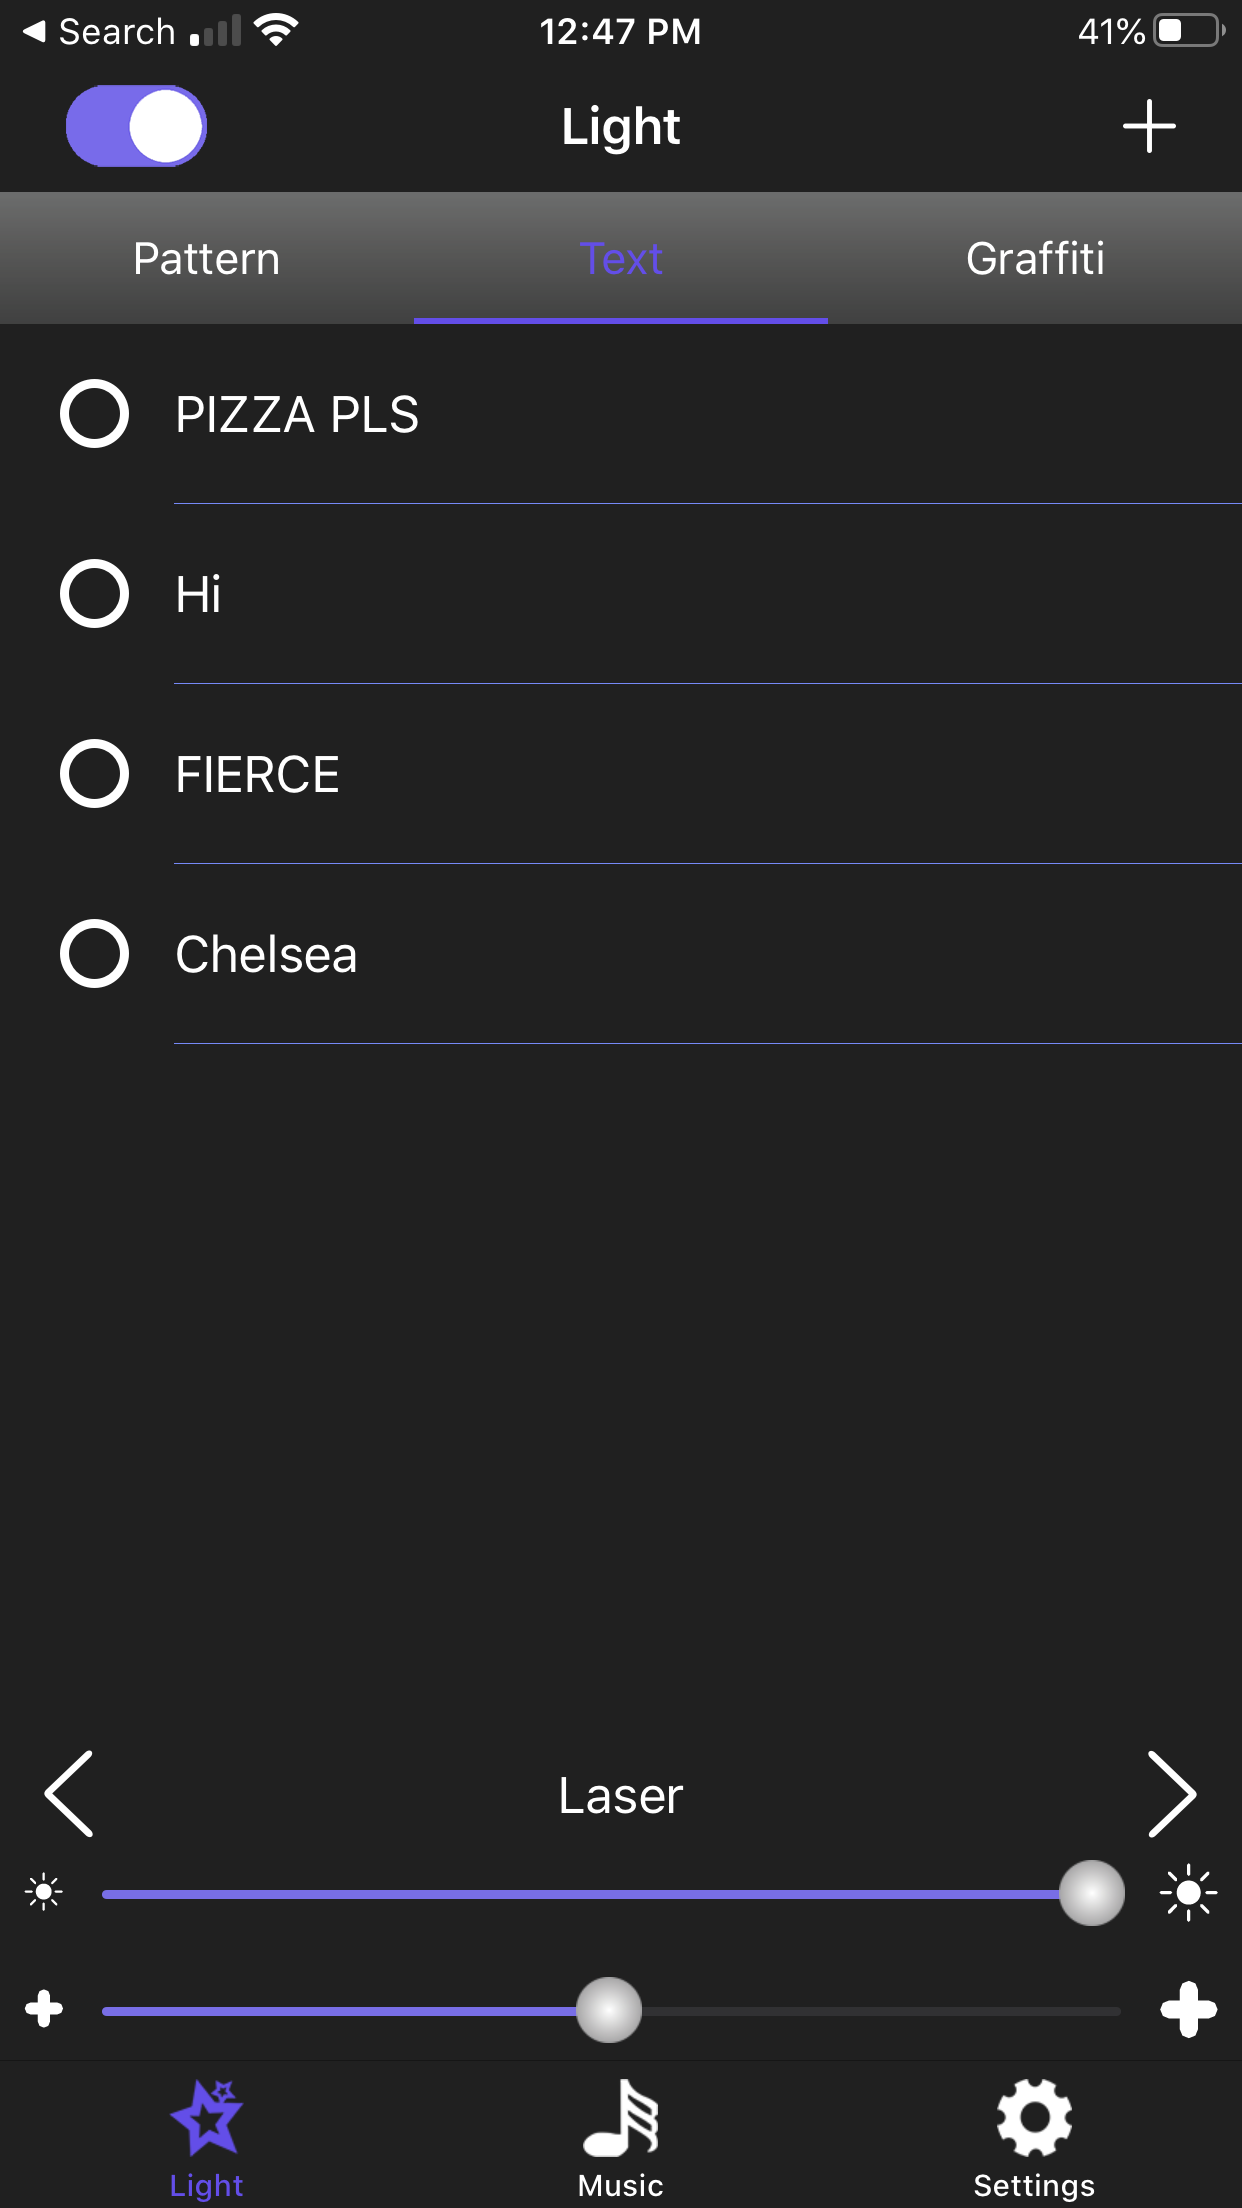The image size is (1242, 2208).
Task: Turn off the Light power switch
Action: (136, 126)
